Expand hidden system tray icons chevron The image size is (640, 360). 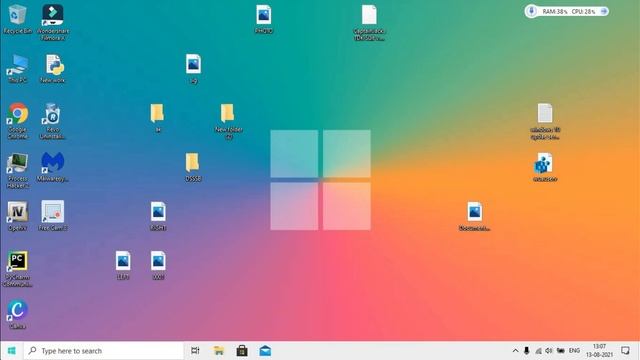(515, 351)
